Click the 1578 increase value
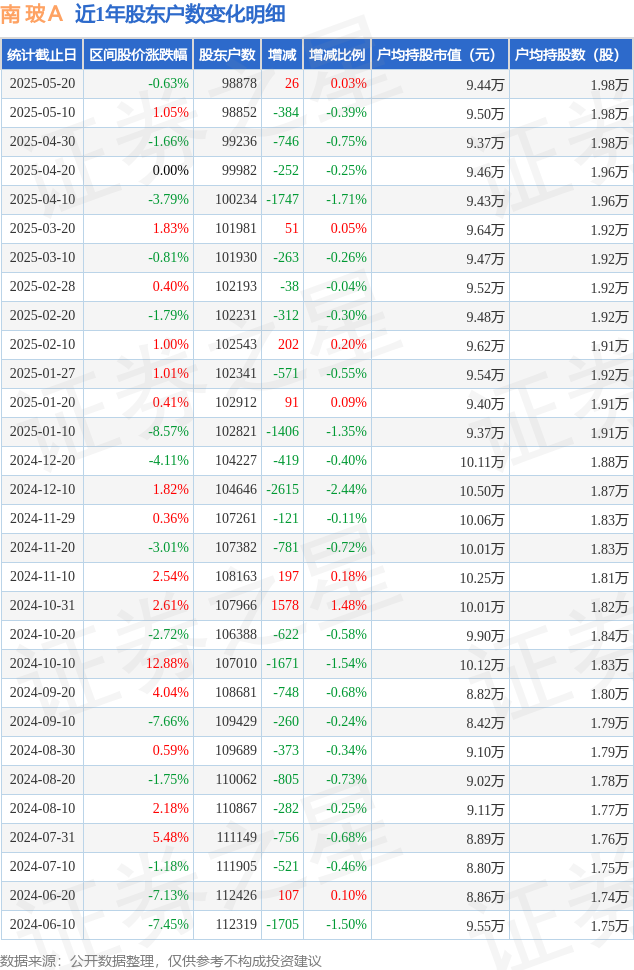634x970 pixels. 285,606
